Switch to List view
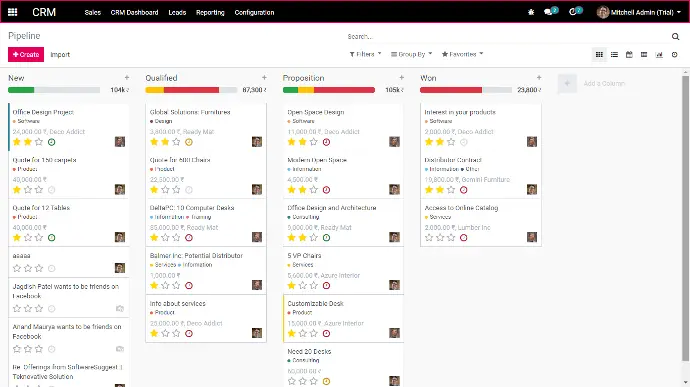The image size is (690, 387). point(614,55)
